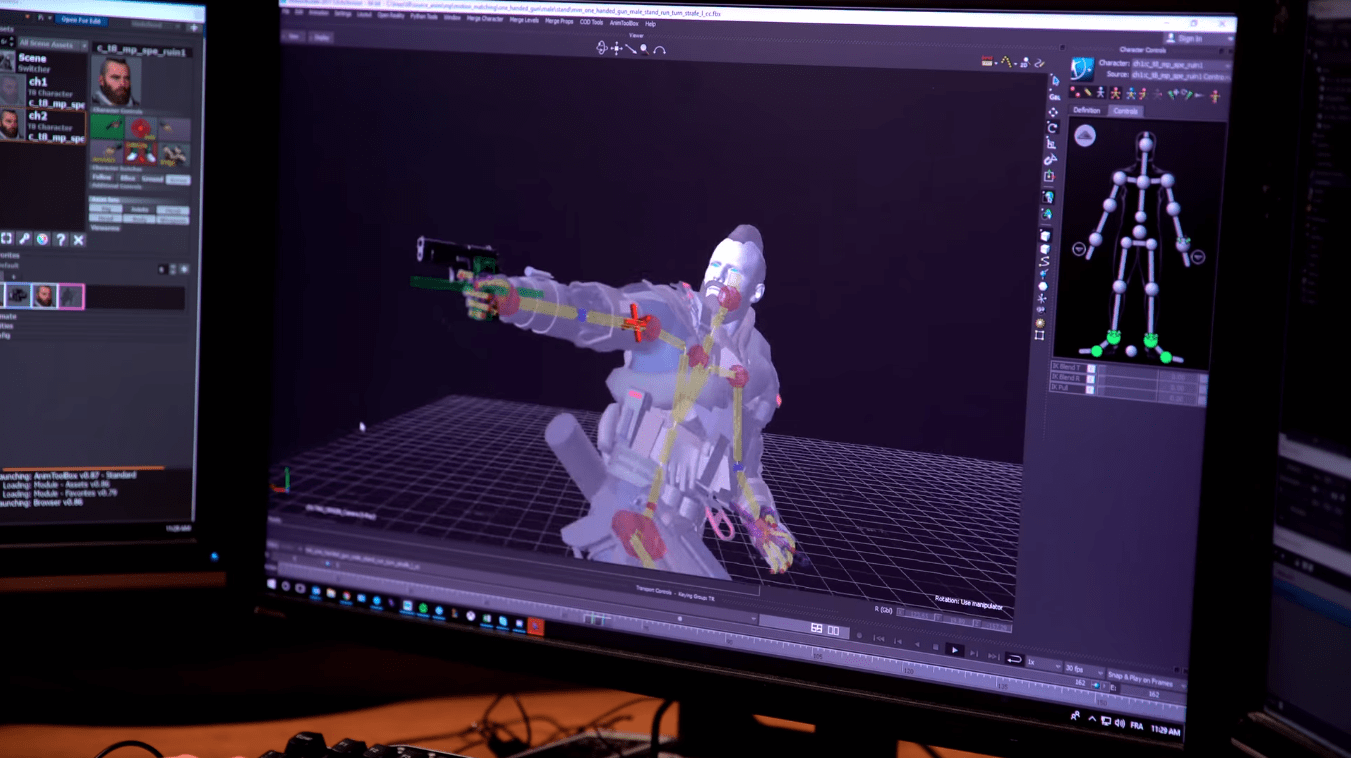Click the select arrow tool in viewer sidebar
This screenshot has height=758, width=1351.
pos(1055,80)
